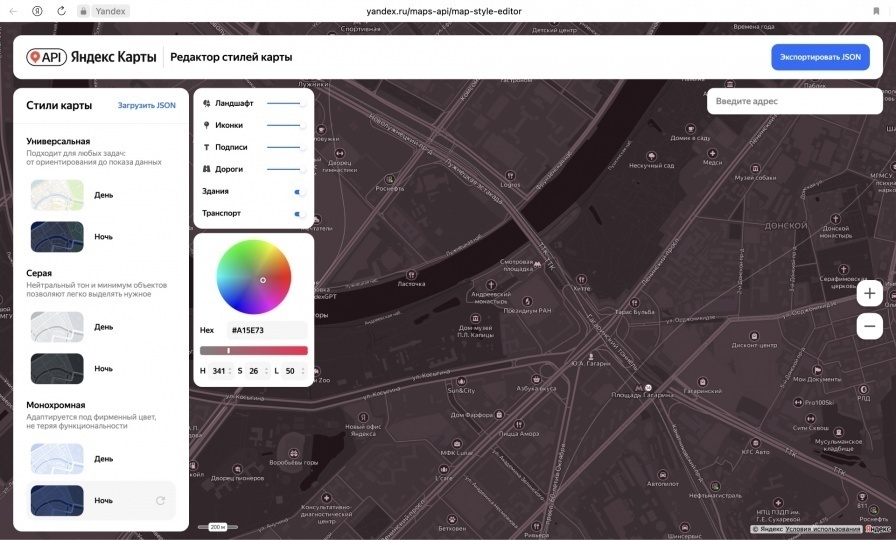Click the Logos restaurant icon on map
The image size is (896, 540).
[x=510, y=175]
